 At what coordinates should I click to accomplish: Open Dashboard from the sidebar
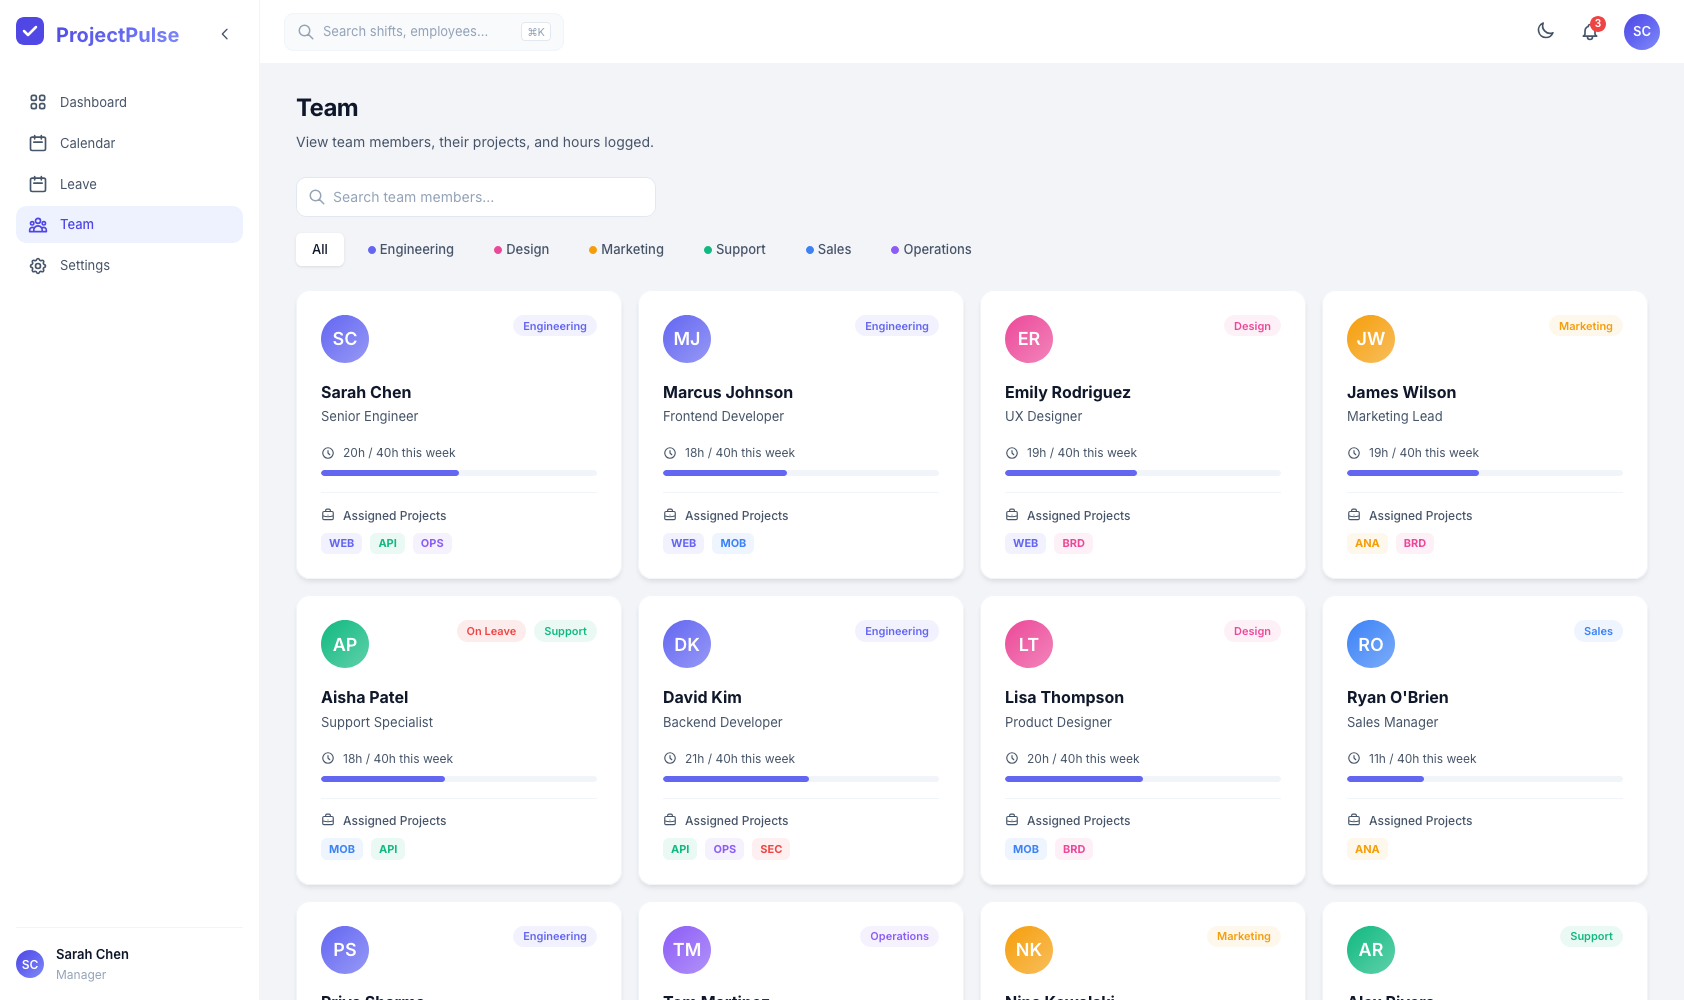93,102
